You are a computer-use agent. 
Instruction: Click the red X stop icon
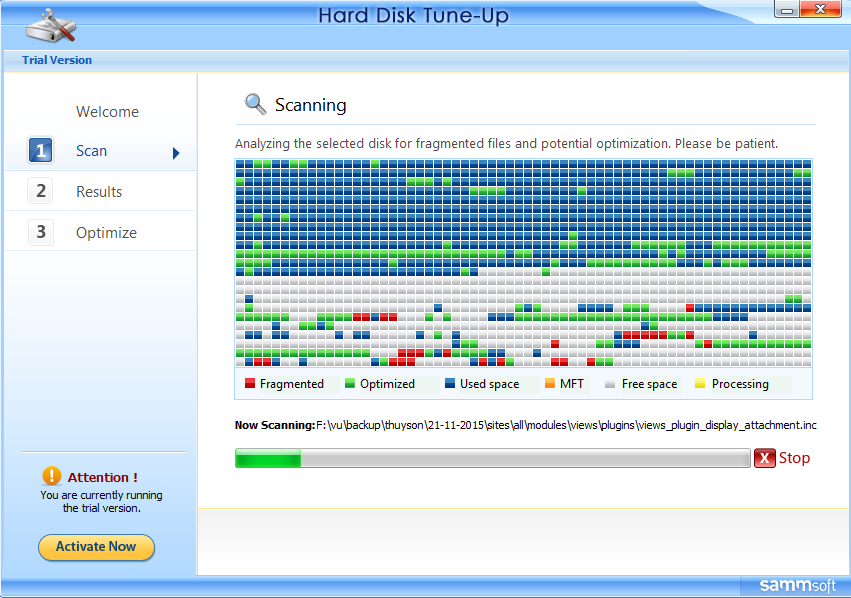point(765,458)
